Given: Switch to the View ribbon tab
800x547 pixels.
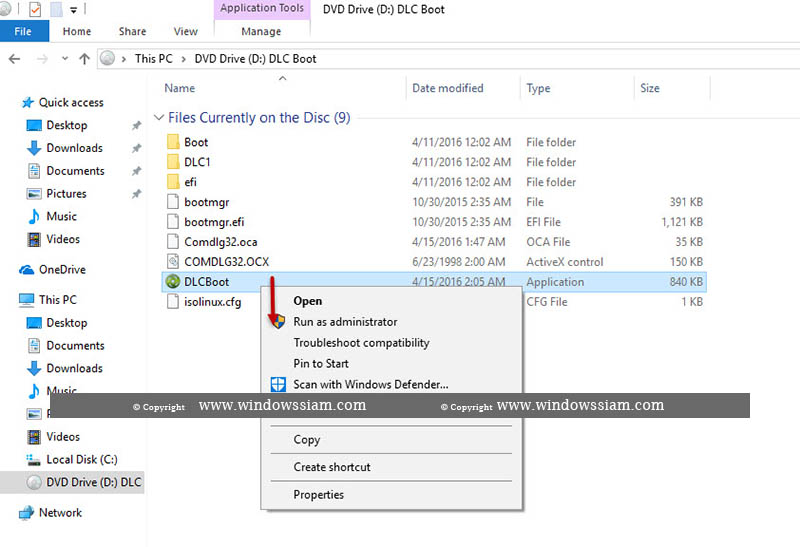Looking at the screenshot, I should point(185,31).
